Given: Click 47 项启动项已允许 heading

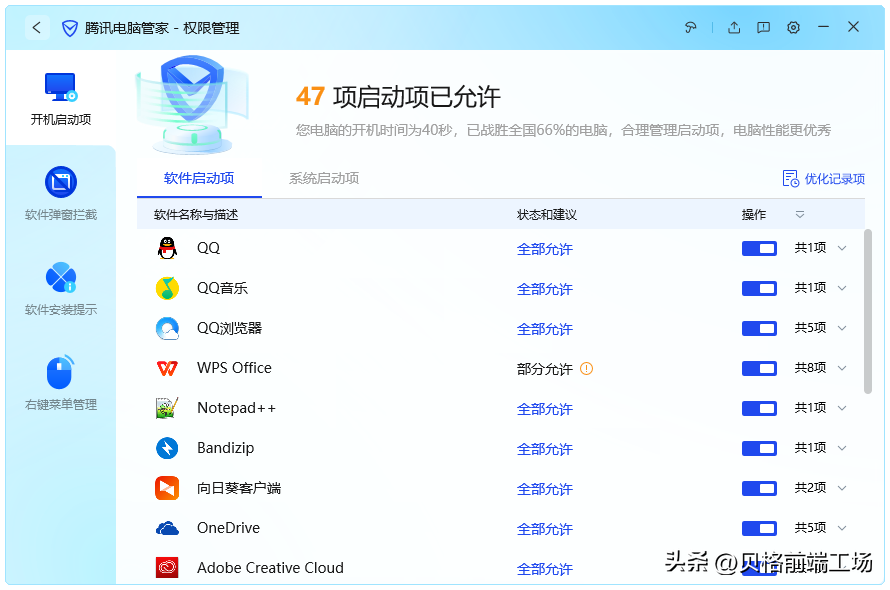Looking at the screenshot, I should 398,97.
